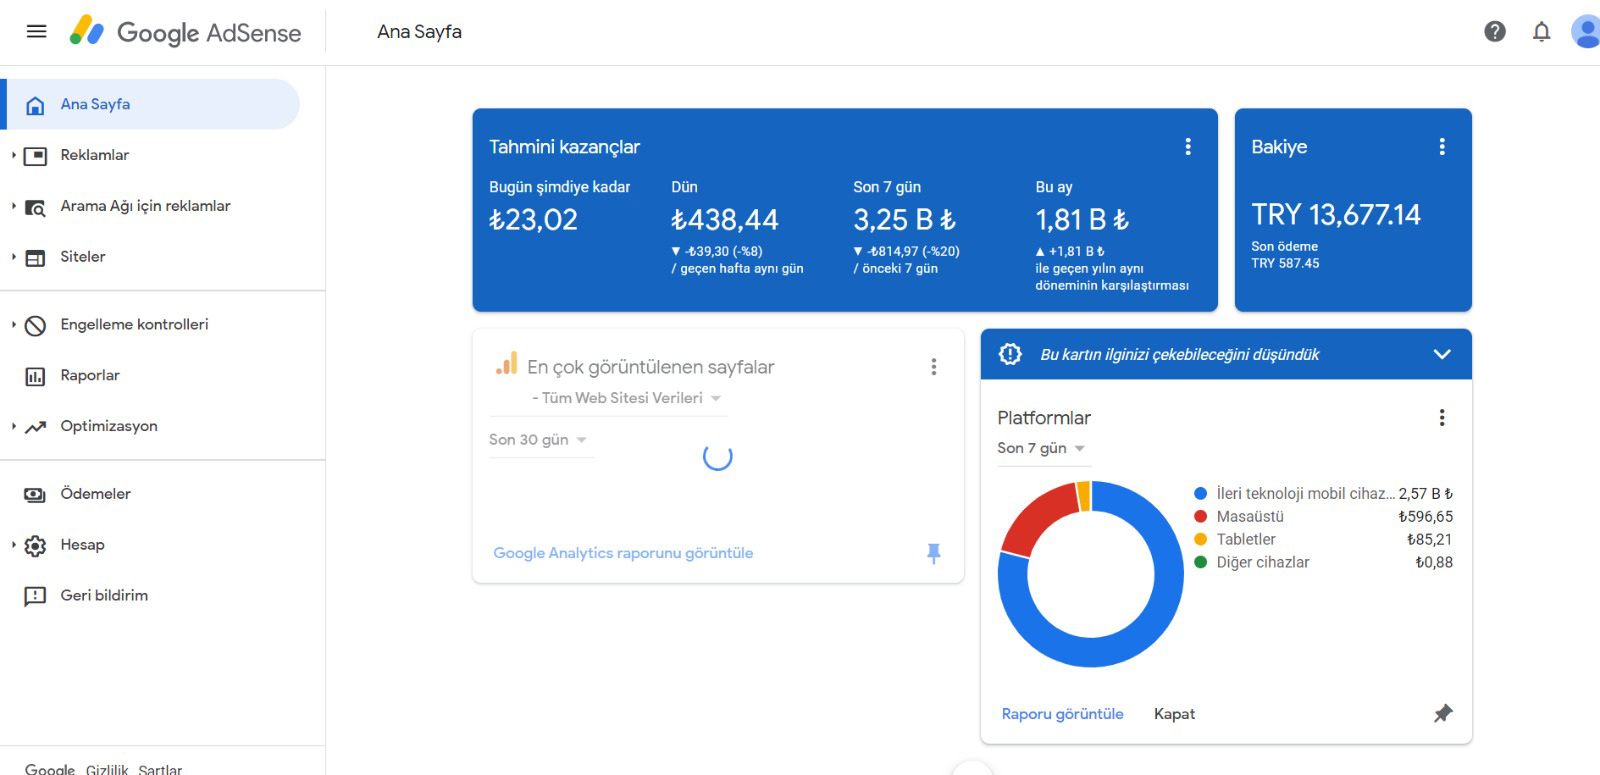1600x775 pixels.
Task: Click the Reklamlar ads icon
Action: [x=35, y=156]
